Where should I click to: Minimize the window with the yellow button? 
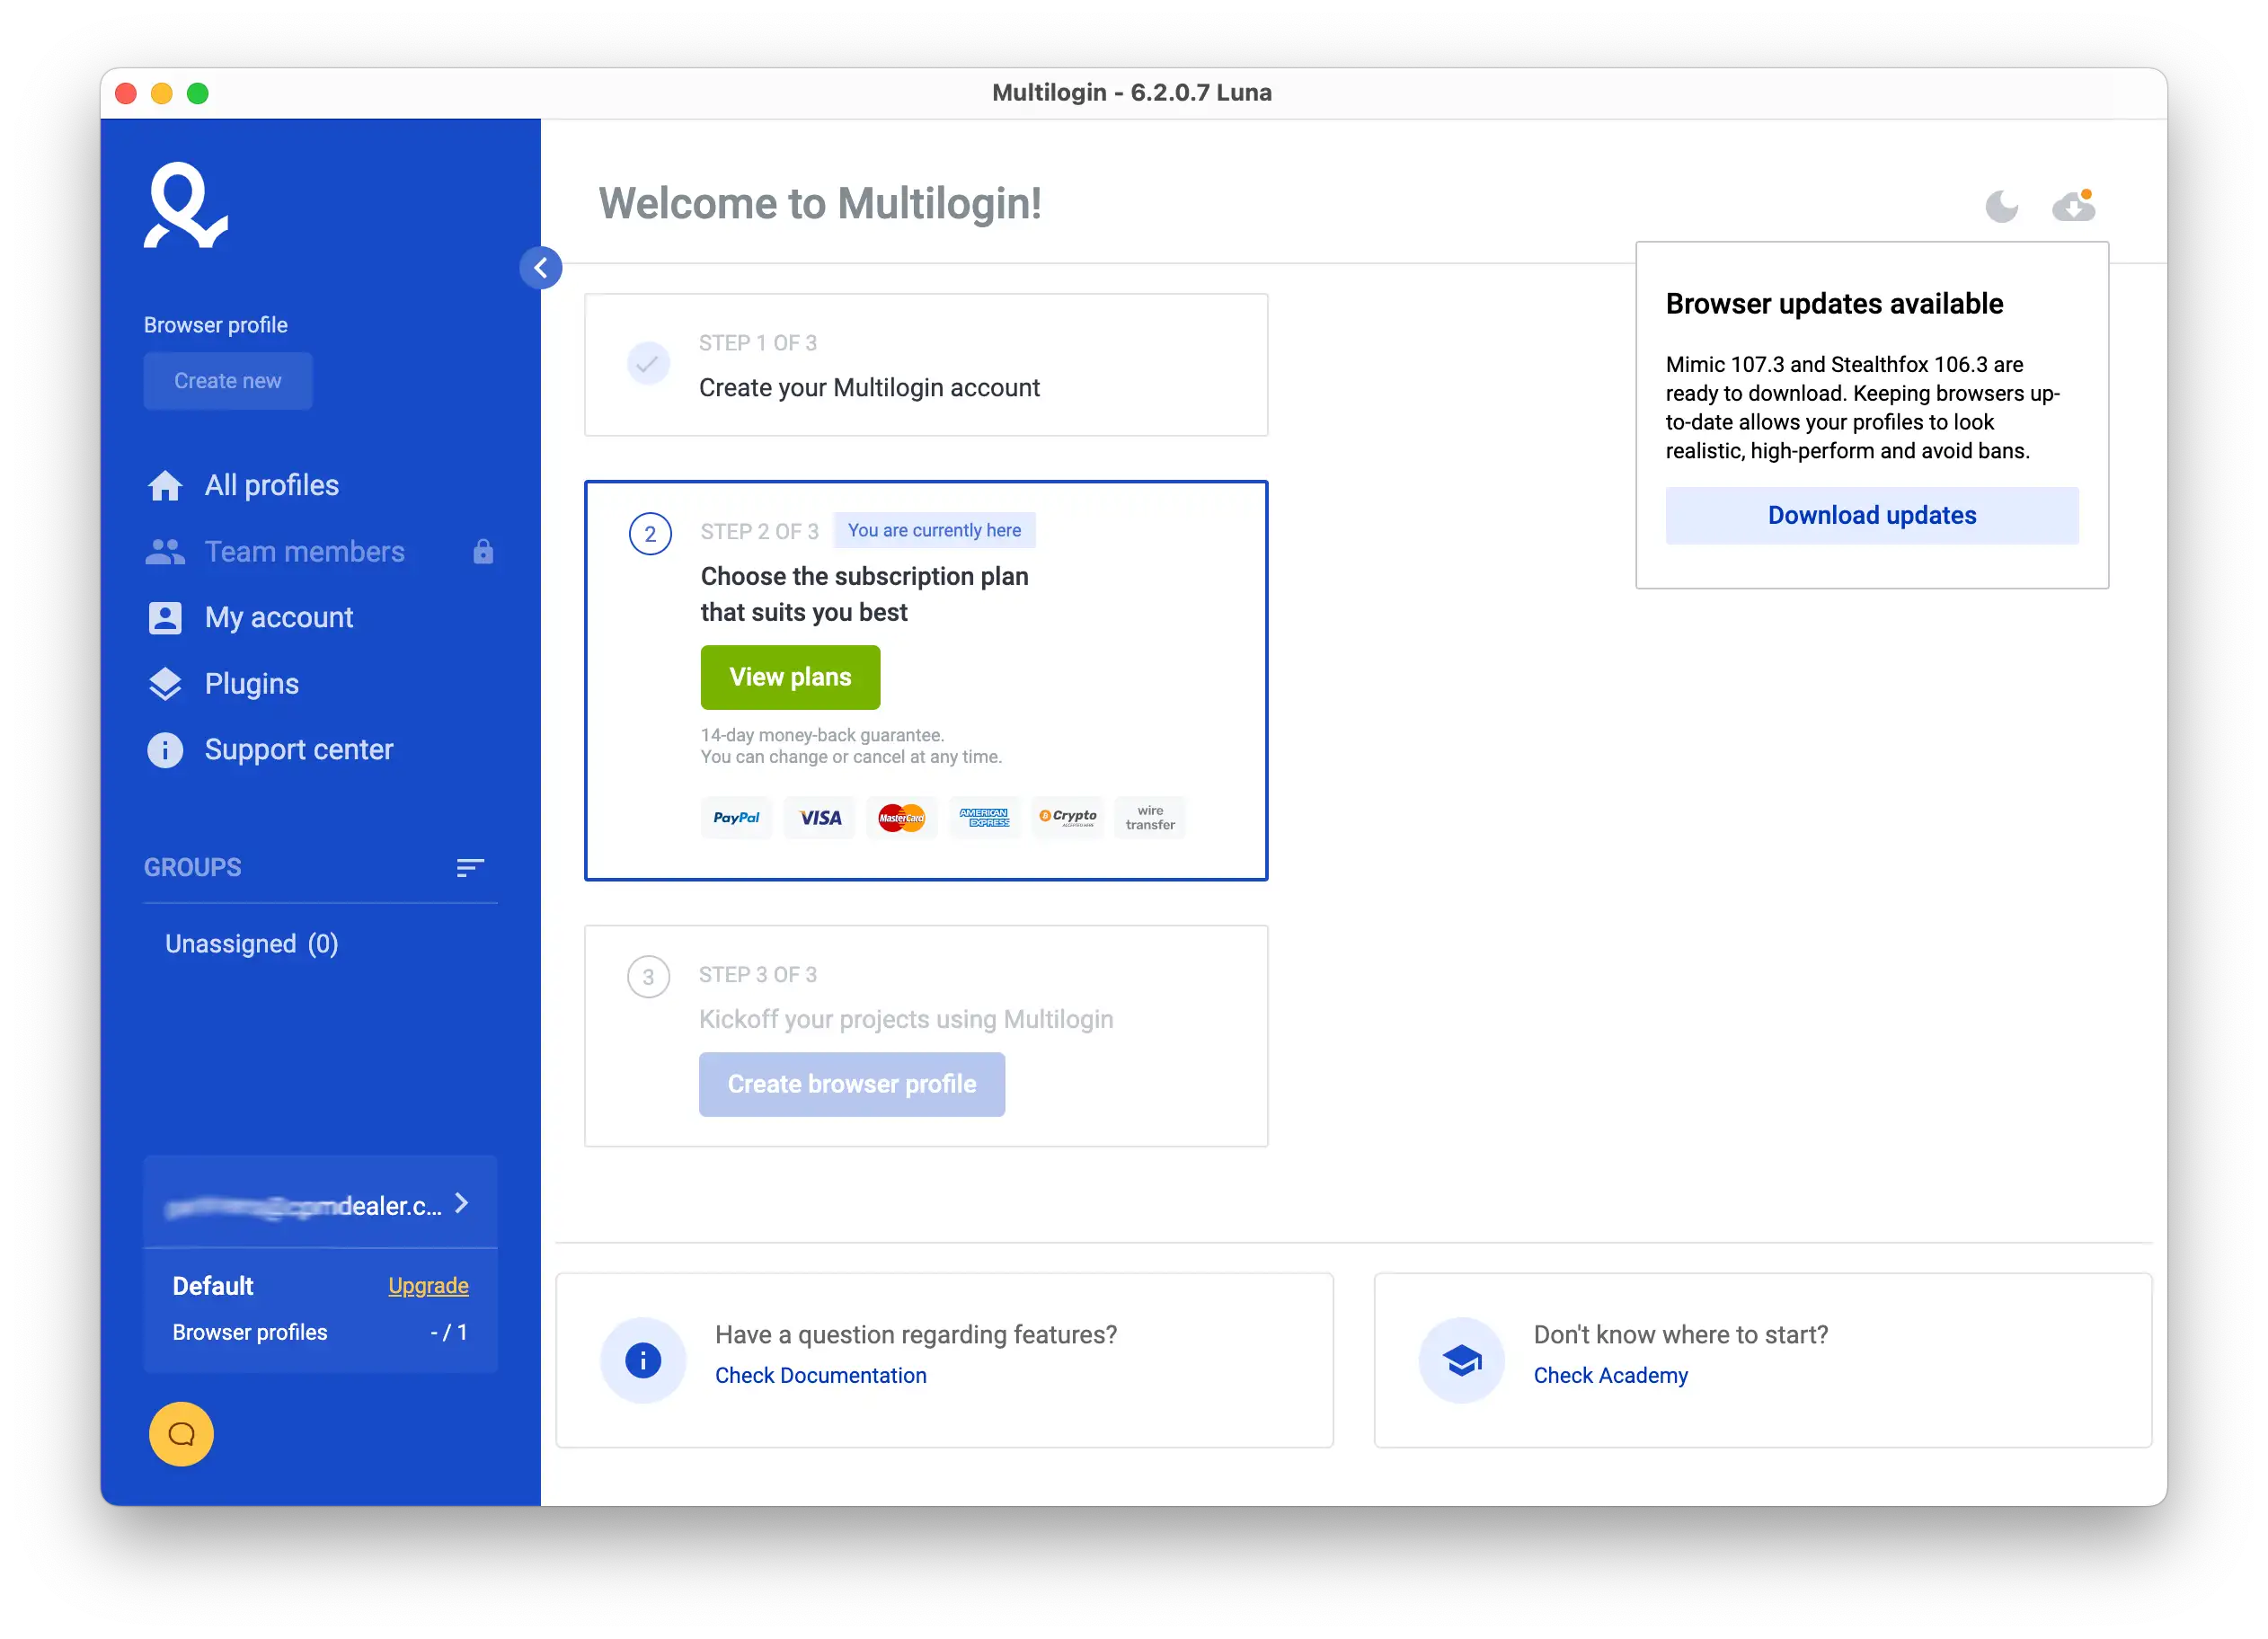pos(162,93)
